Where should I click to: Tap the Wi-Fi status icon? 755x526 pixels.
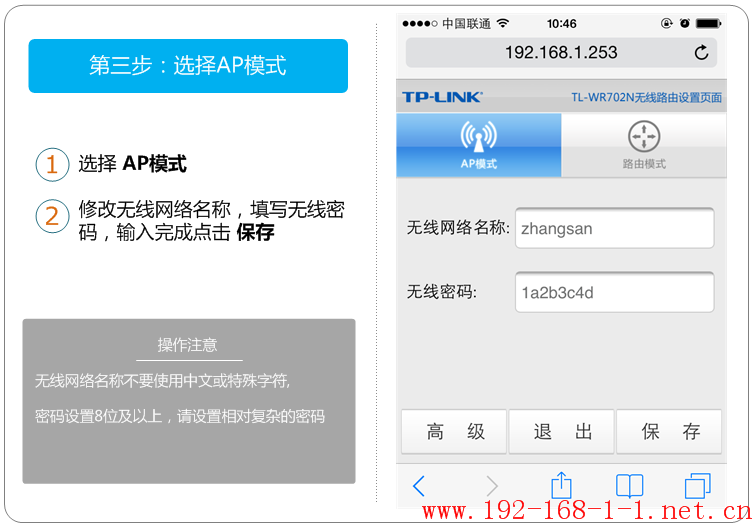[x=503, y=23]
